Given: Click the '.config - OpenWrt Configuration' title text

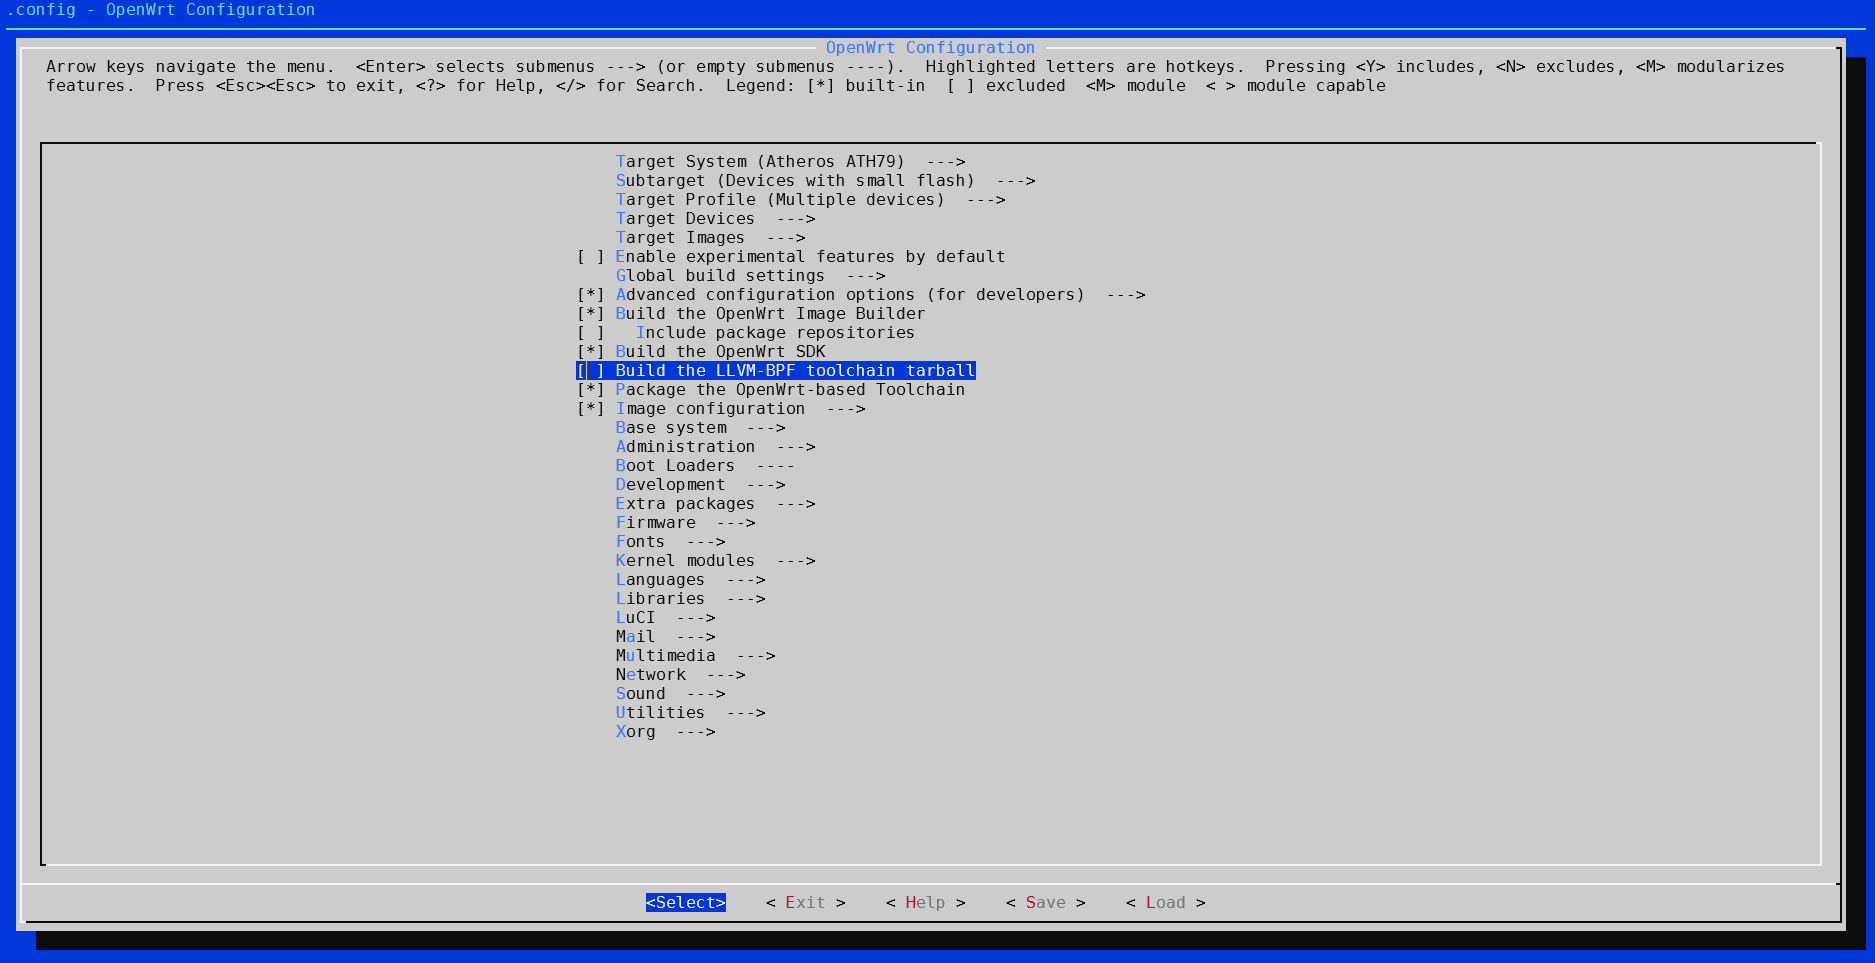Looking at the screenshot, I should coord(160,10).
